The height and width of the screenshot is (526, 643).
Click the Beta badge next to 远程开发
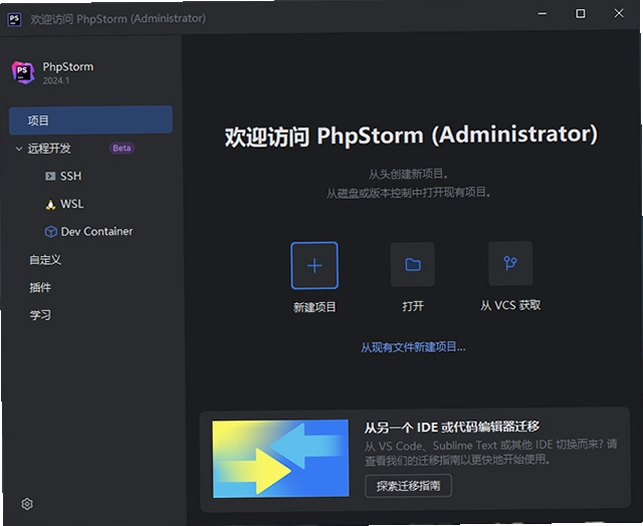click(122, 148)
